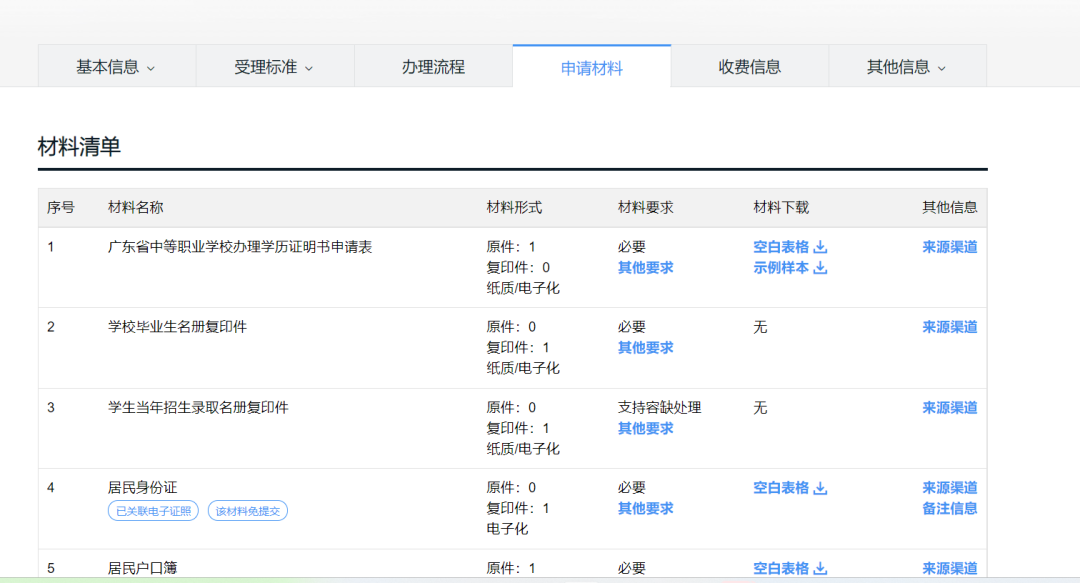Switch to the 办理流程 tab

(x=433, y=67)
